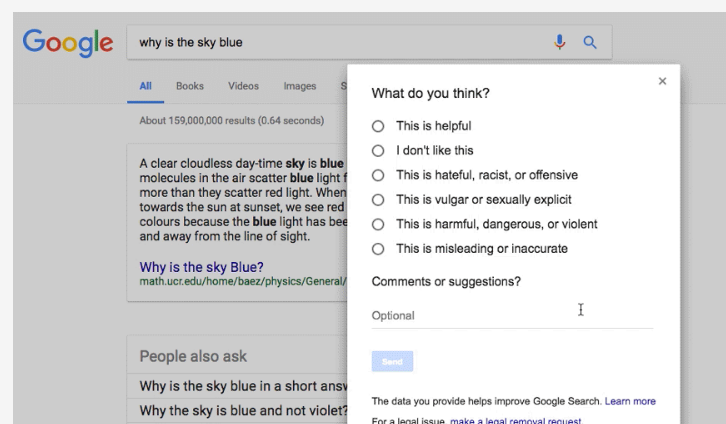Choose "I don't like this" option

[378, 151]
